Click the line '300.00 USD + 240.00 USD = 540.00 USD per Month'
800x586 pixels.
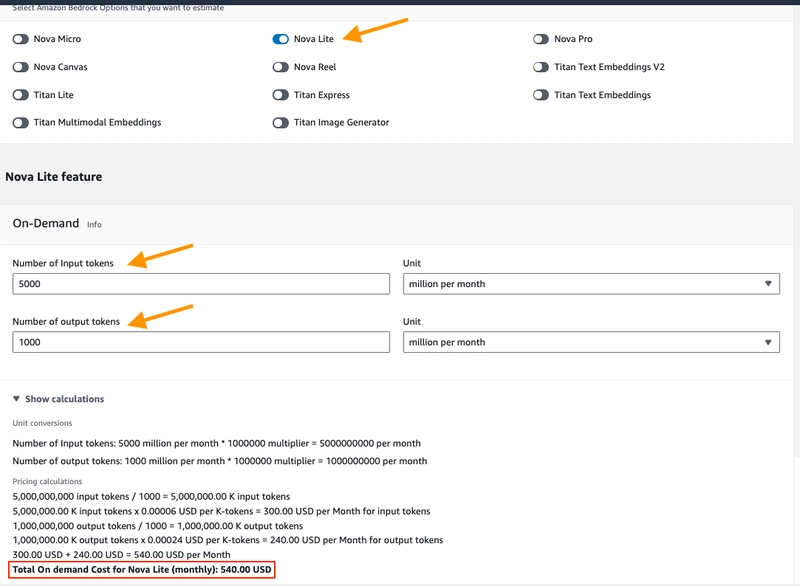point(121,554)
